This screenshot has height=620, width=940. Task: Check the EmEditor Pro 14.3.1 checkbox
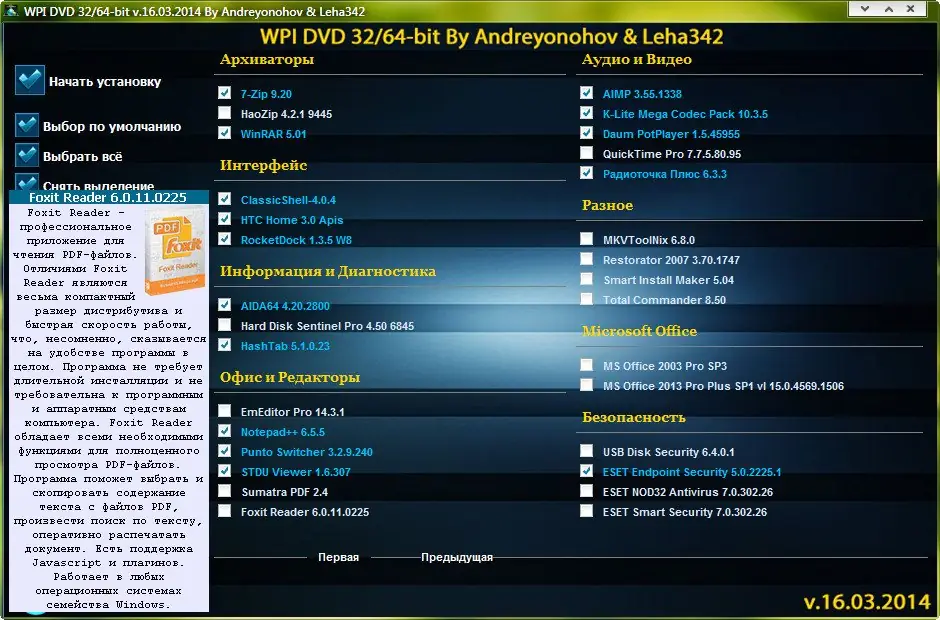(224, 410)
